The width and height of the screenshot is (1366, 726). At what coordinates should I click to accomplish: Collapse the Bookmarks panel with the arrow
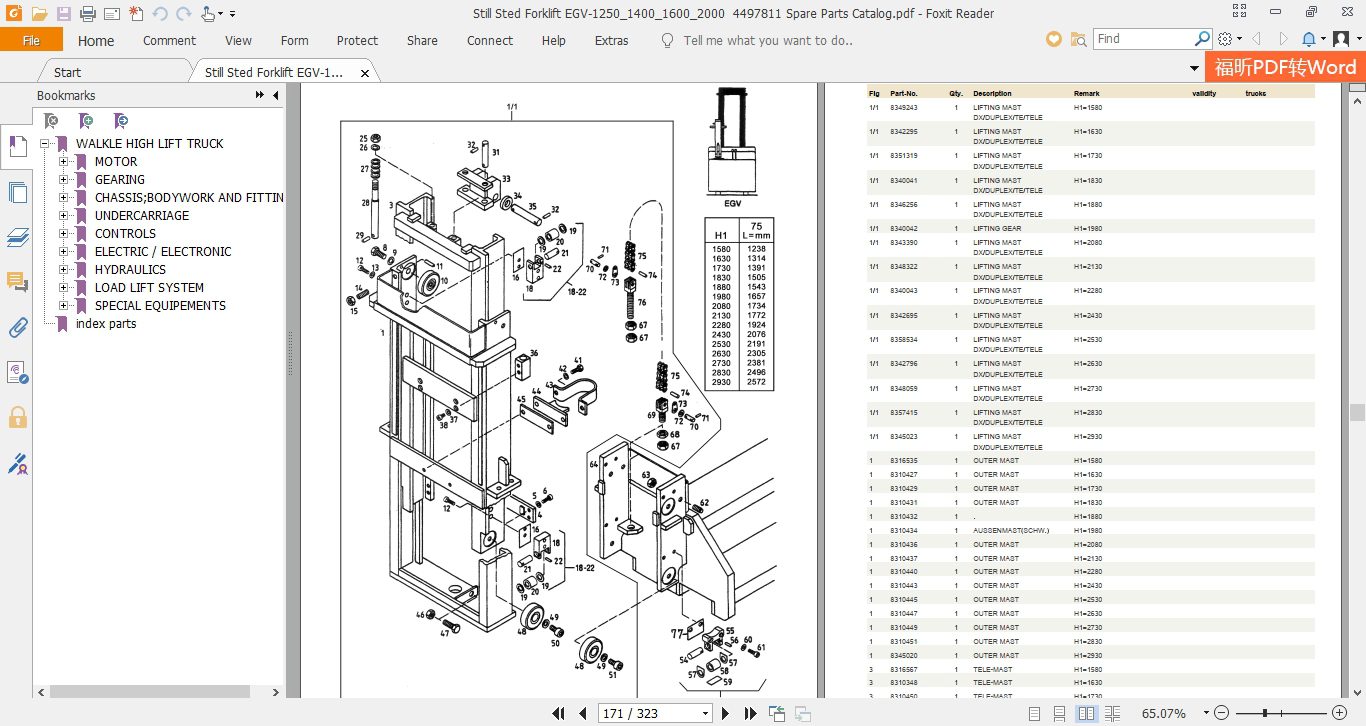click(276, 95)
